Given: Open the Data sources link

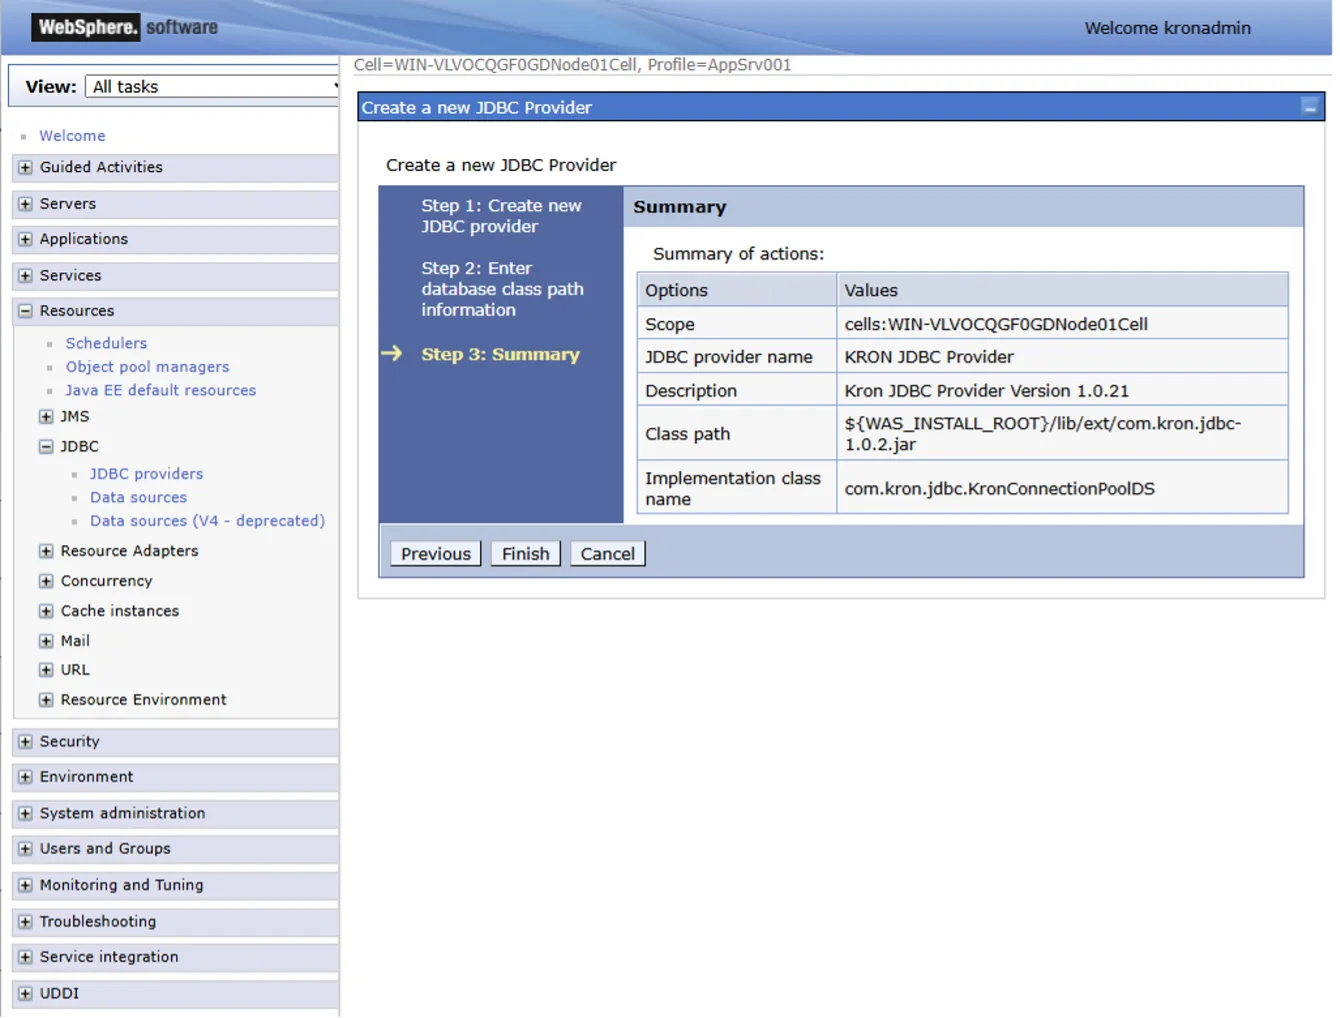Looking at the screenshot, I should 138,498.
